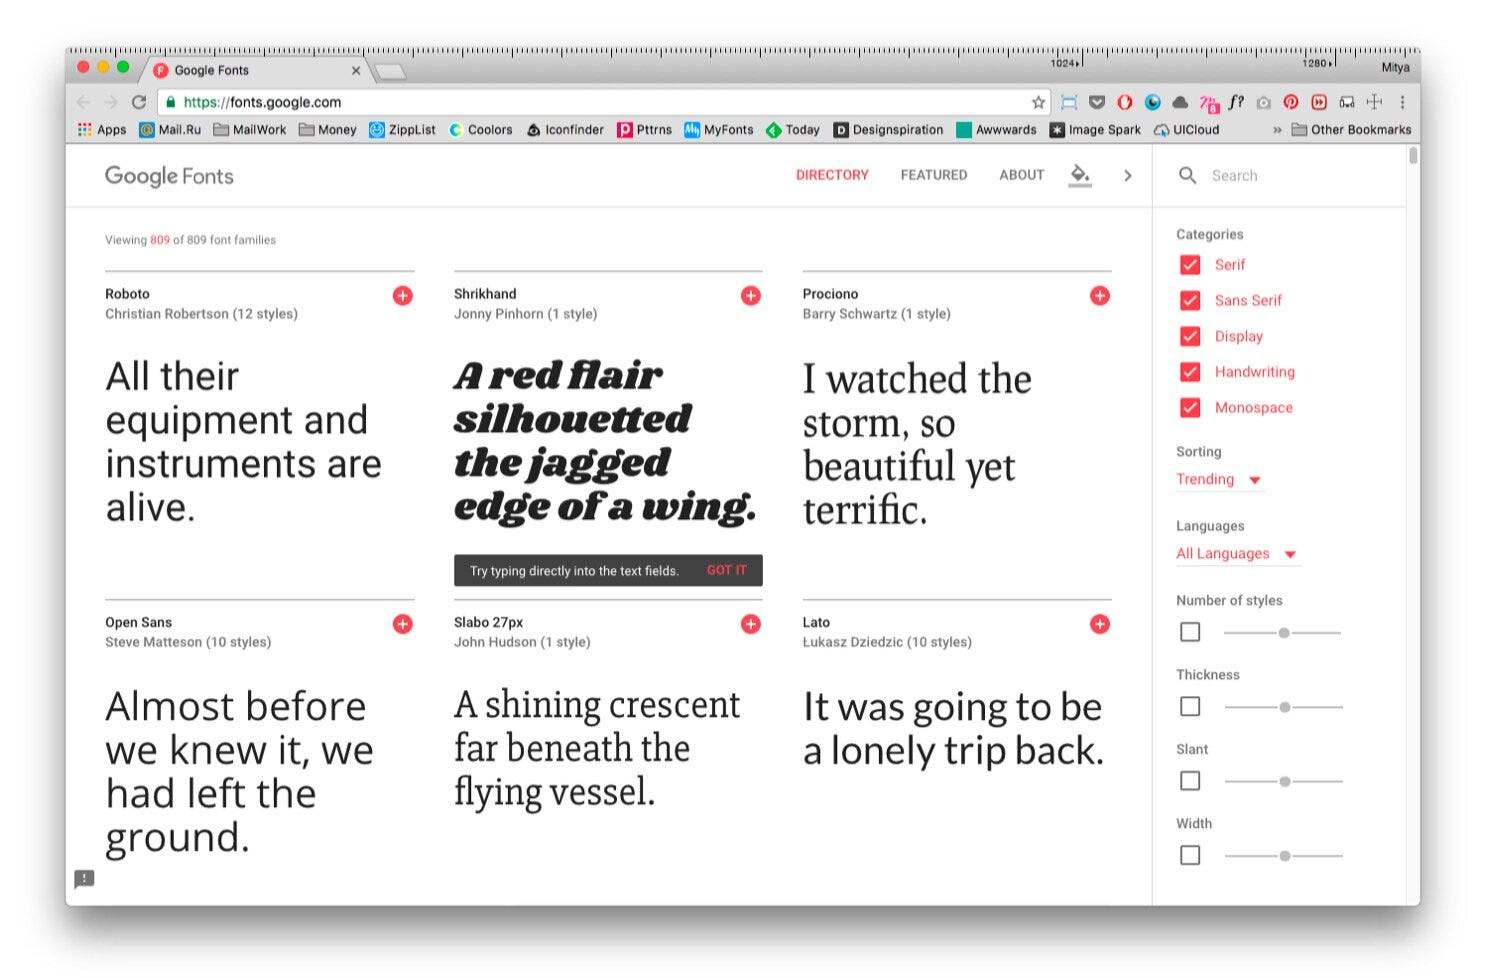
Task: Enable the Number of styles filter checkbox
Action: tap(1190, 632)
